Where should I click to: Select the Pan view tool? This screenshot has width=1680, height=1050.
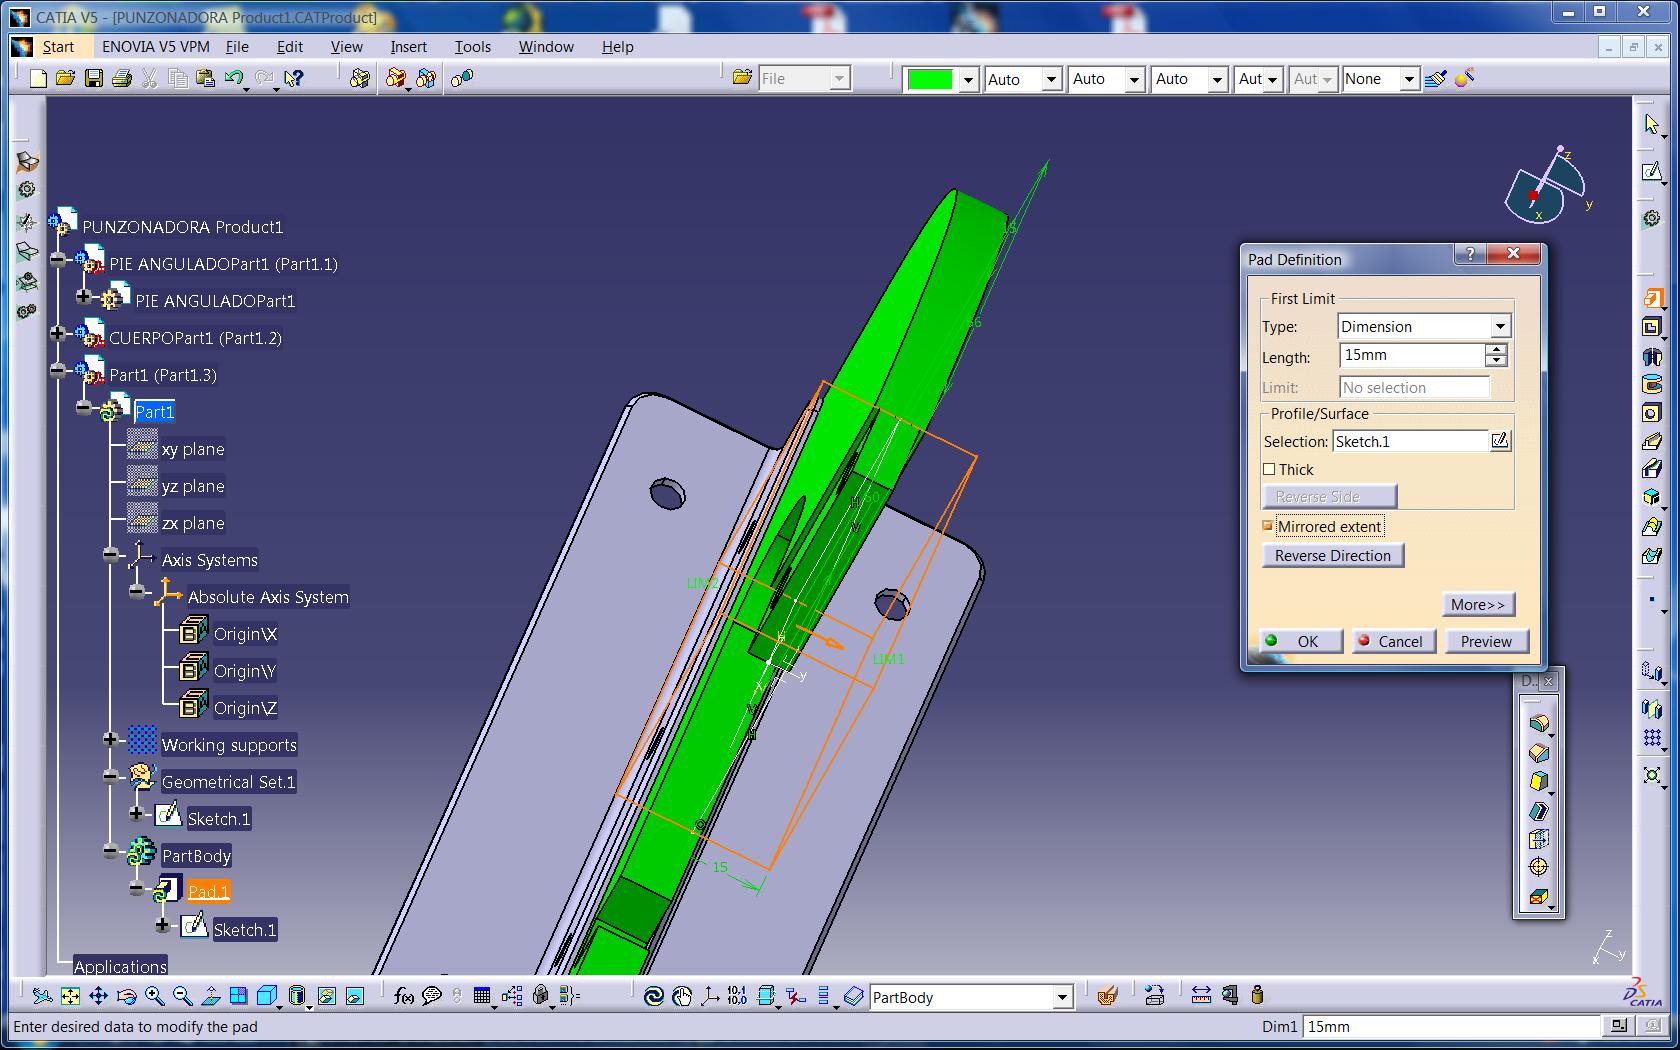pos(98,996)
